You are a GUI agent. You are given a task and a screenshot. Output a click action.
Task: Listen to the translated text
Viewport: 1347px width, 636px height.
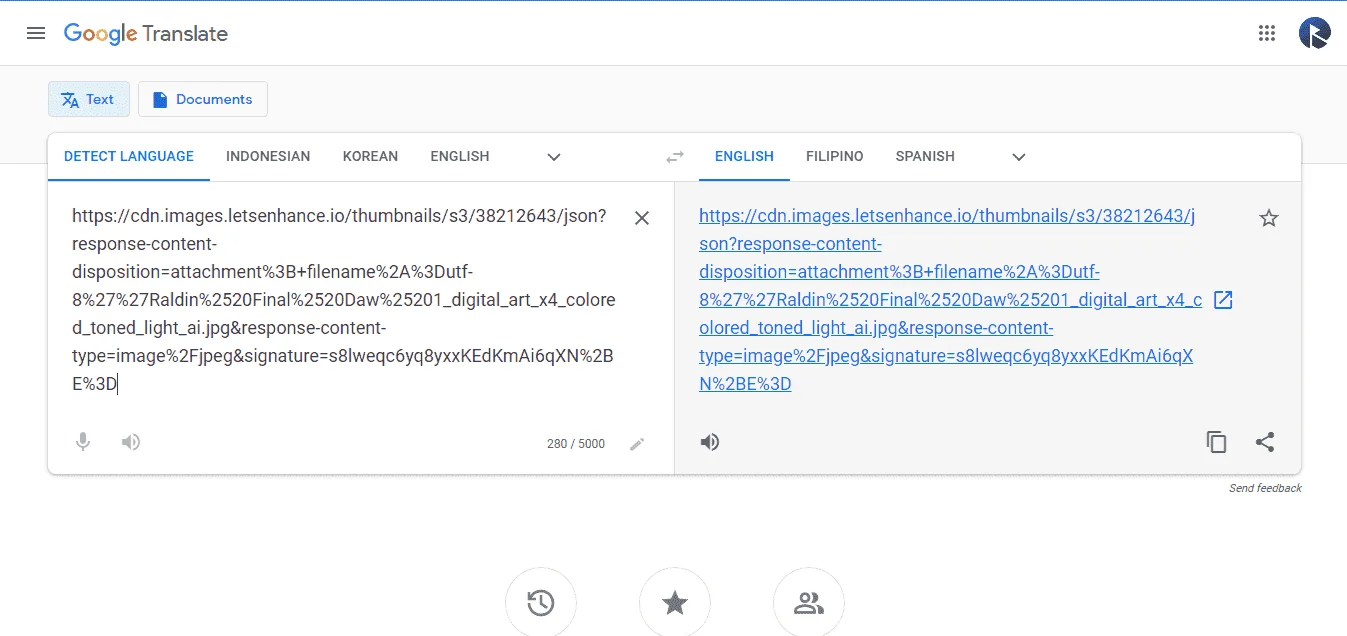coord(710,442)
